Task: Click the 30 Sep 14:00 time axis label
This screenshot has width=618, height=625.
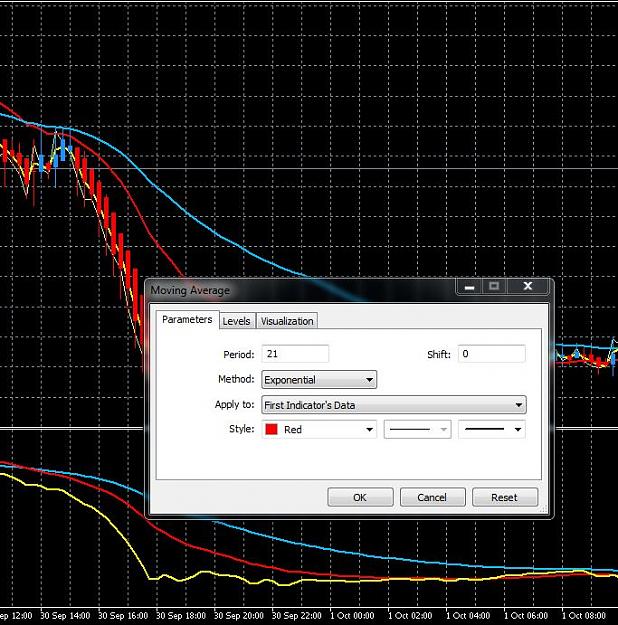Action: coord(65,616)
